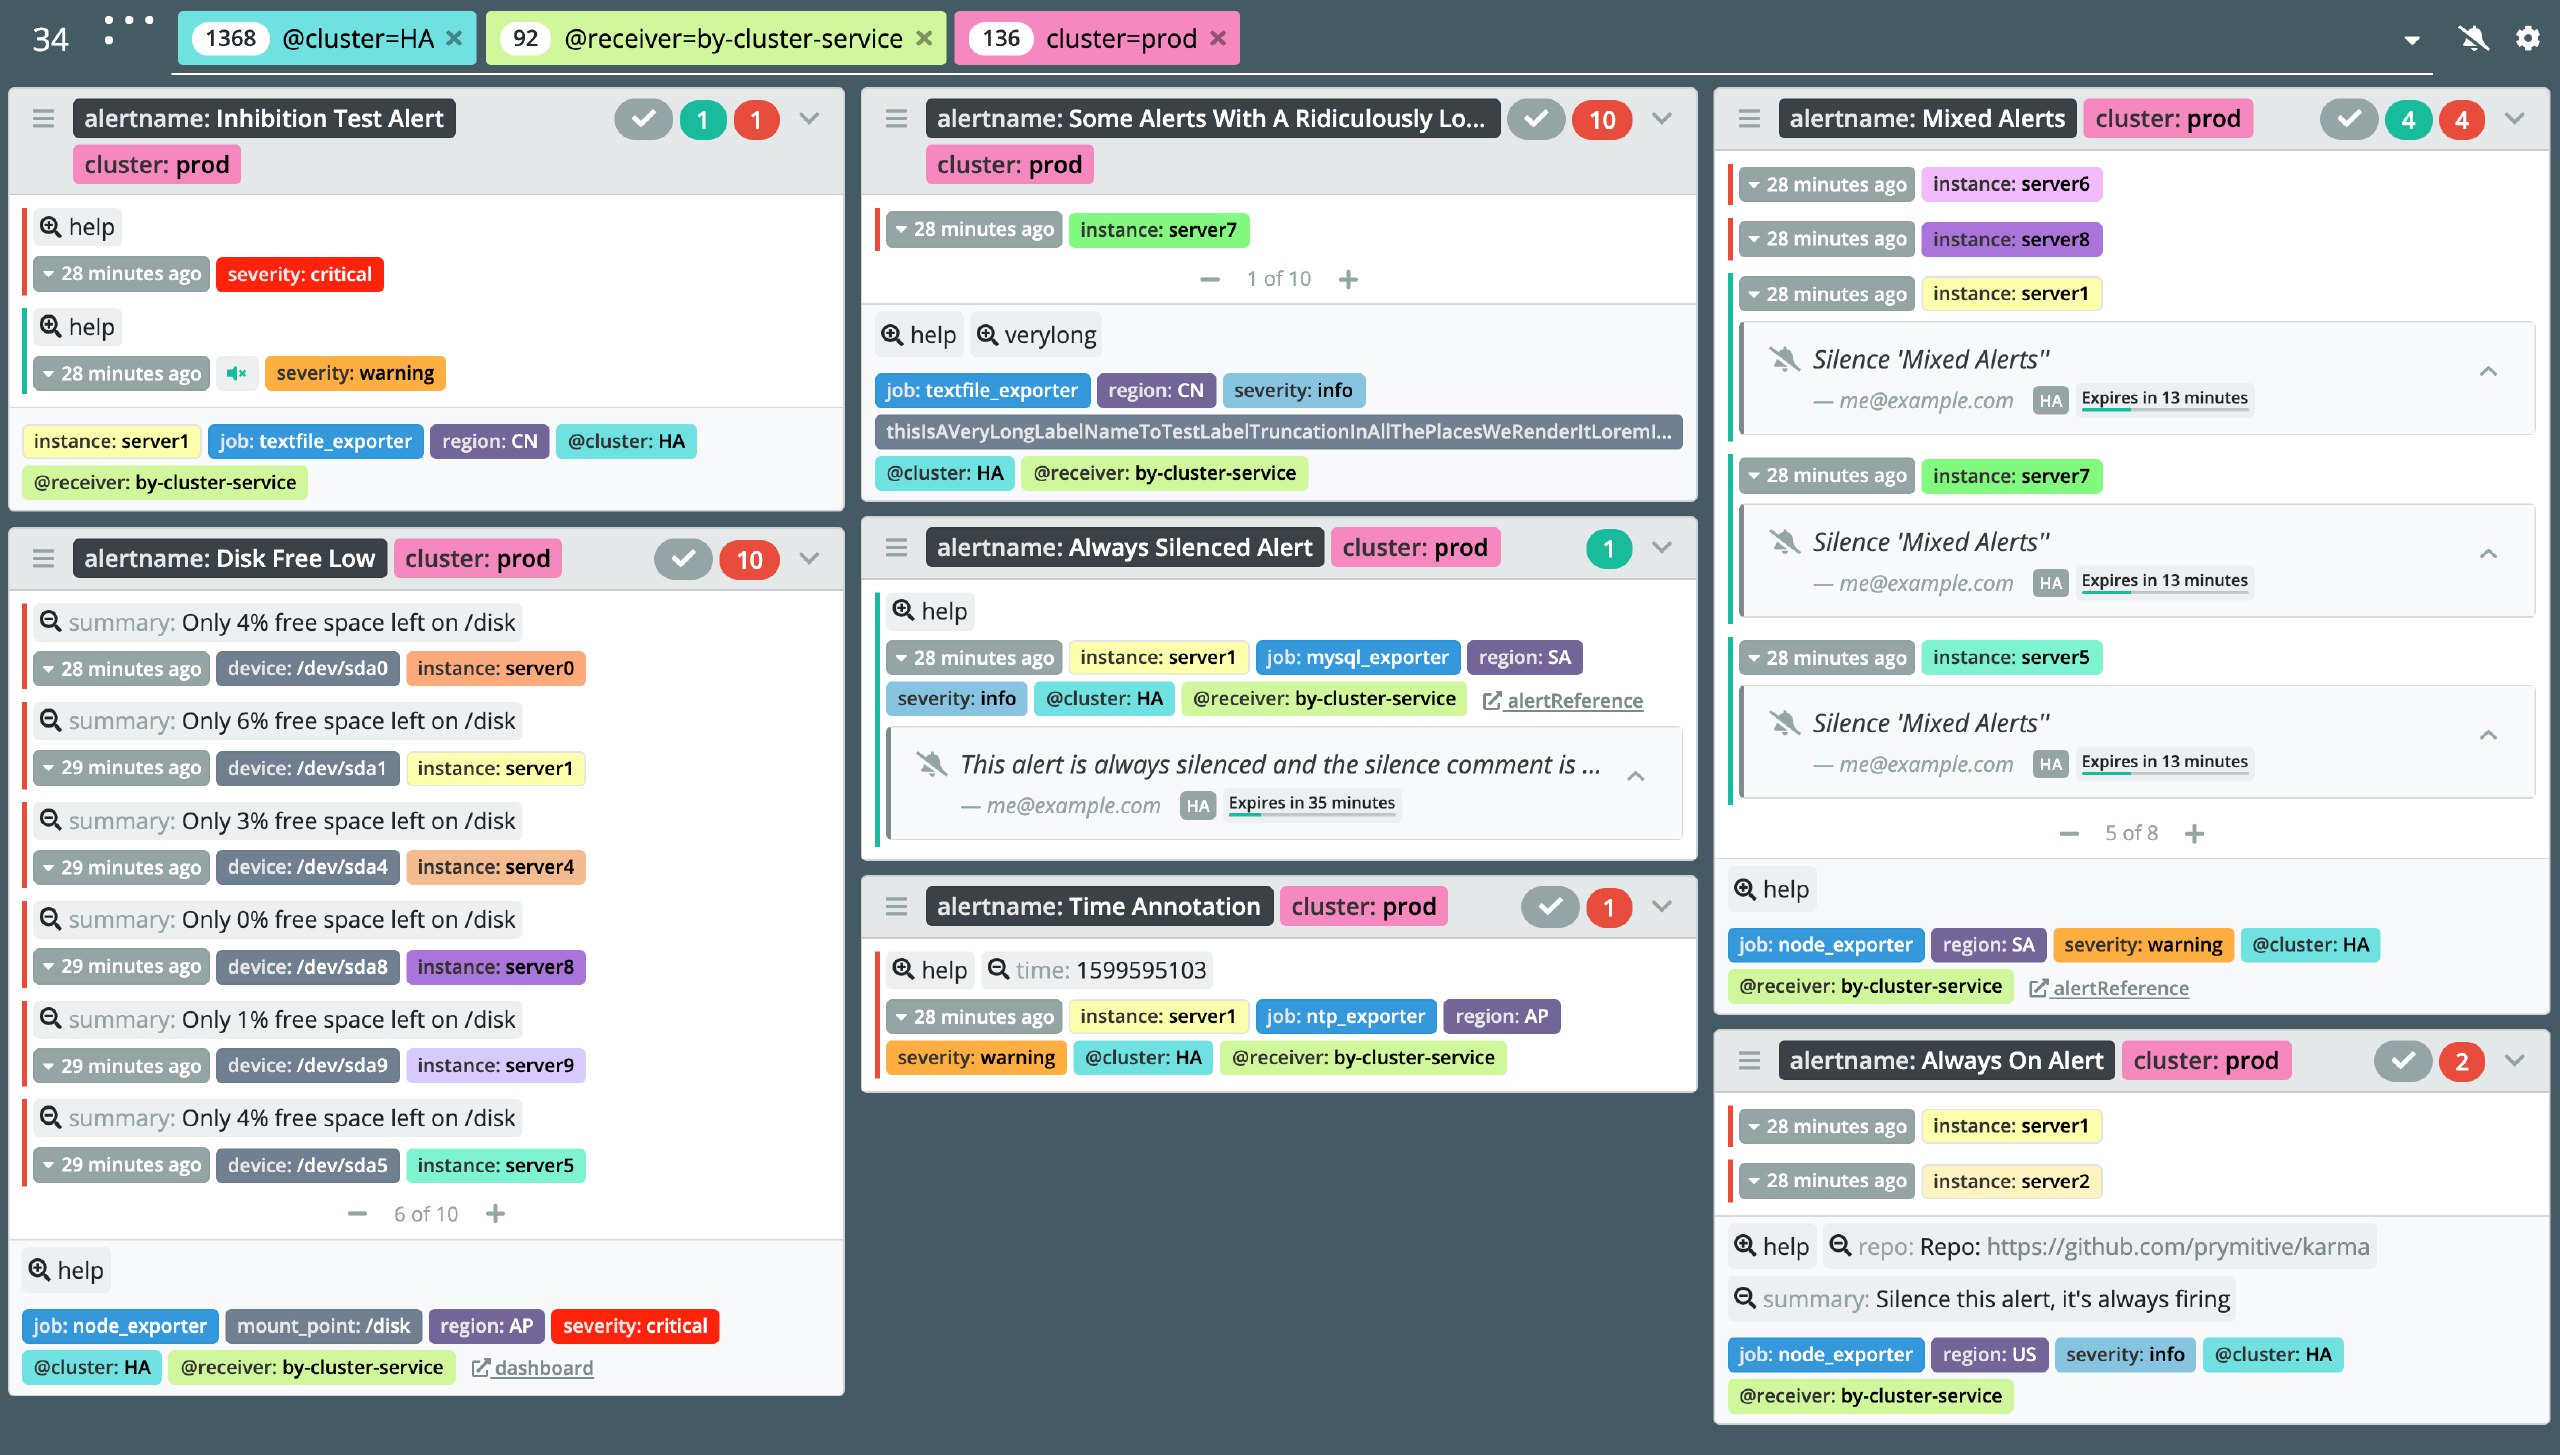Toggle the checkmark button on Disk Free Low group
This screenshot has height=1455, width=2560.
point(683,559)
